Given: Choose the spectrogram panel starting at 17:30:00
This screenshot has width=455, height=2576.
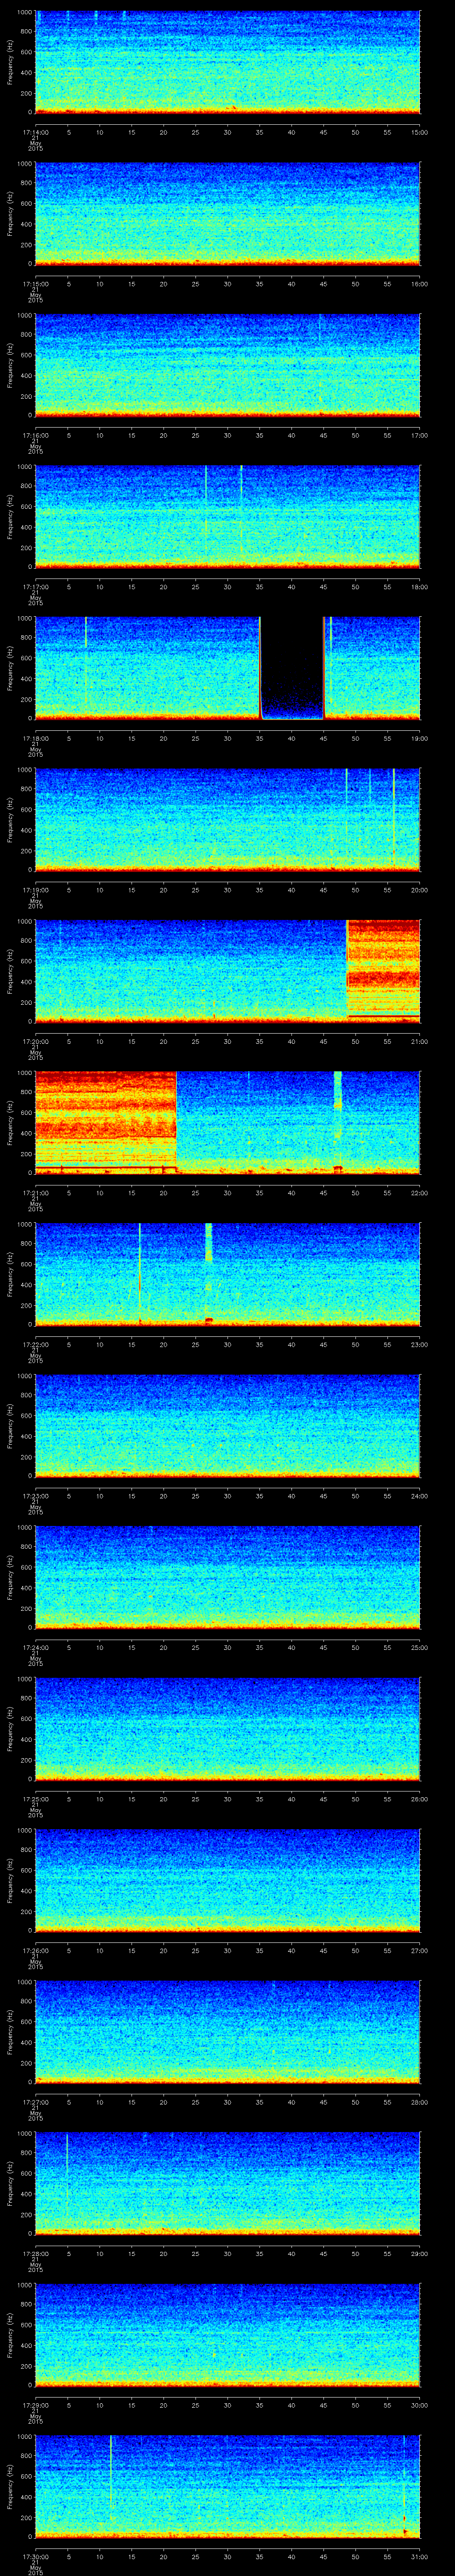Looking at the screenshot, I should coord(227,2486).
